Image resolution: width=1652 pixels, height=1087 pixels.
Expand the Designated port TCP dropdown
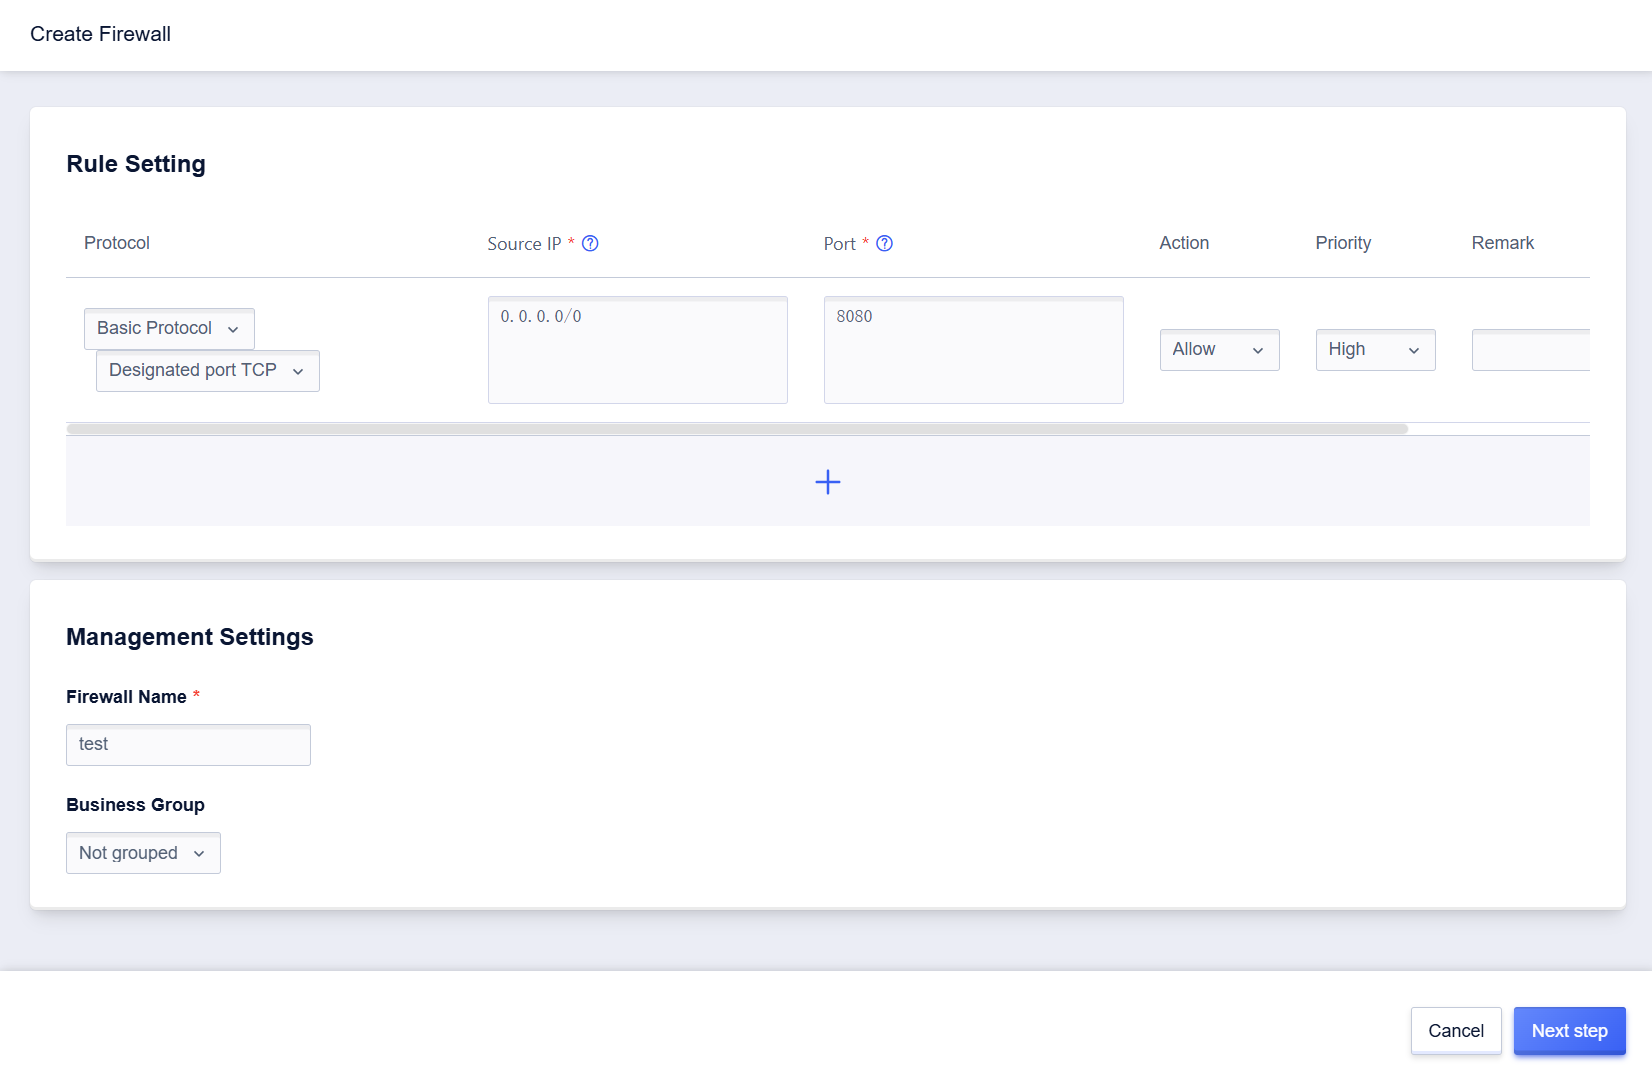(x=208, y=370)
